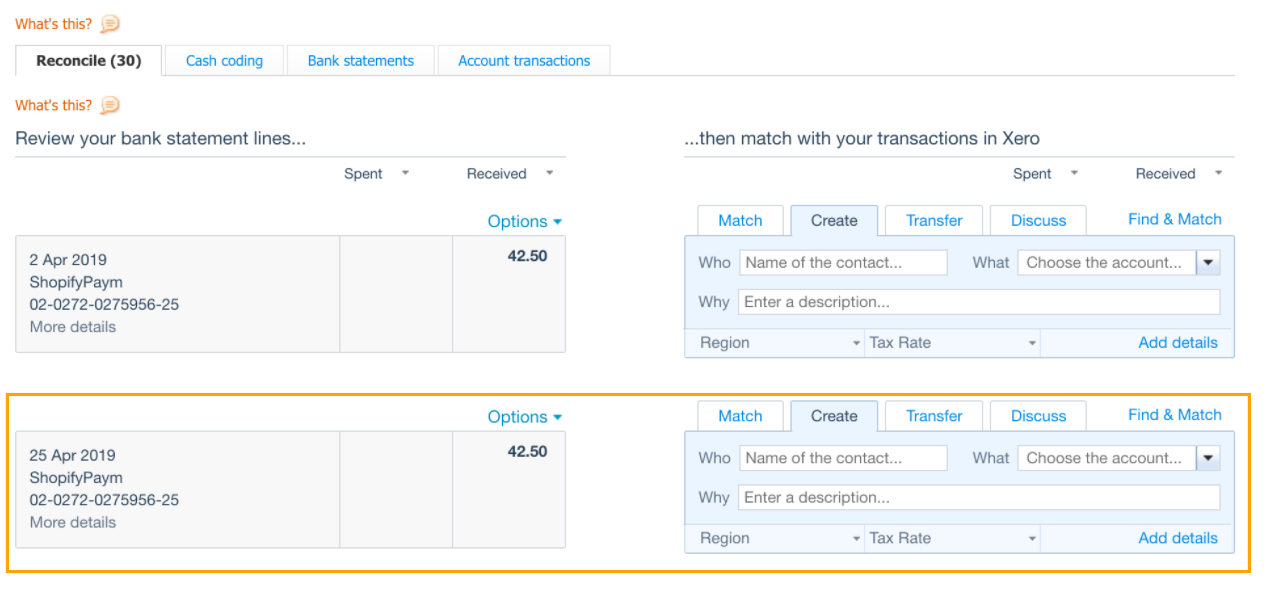
Task: Go to the Account transactions tab
Action: coord(524,61)
